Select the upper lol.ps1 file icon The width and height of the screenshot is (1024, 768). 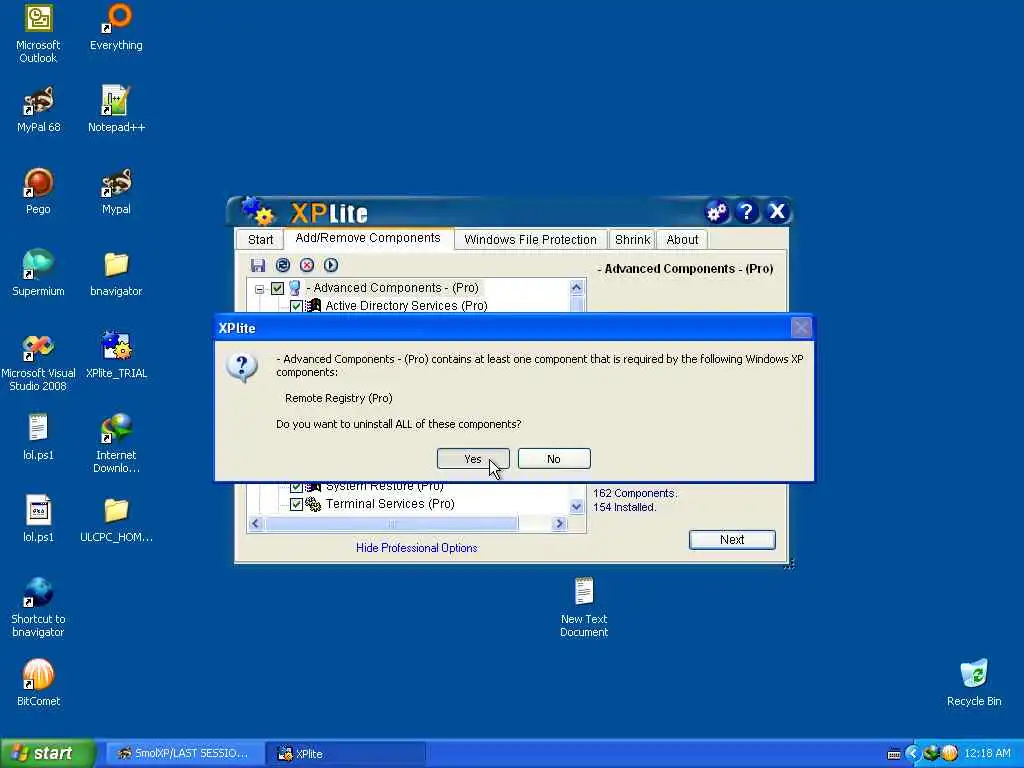coord(38,438)
